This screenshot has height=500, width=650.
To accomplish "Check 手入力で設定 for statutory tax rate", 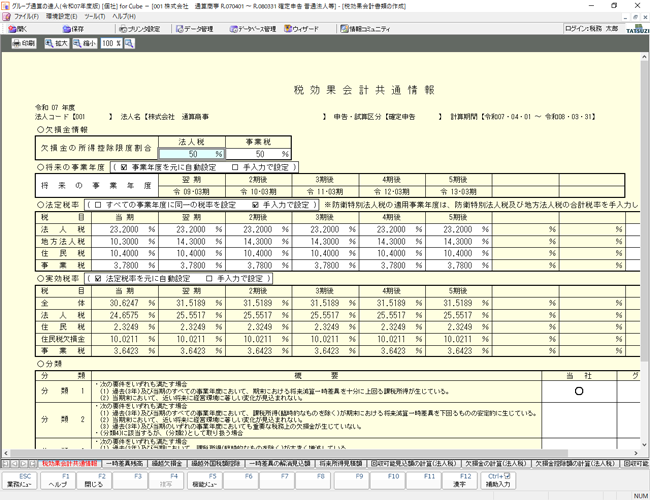I will pos(255,204).
